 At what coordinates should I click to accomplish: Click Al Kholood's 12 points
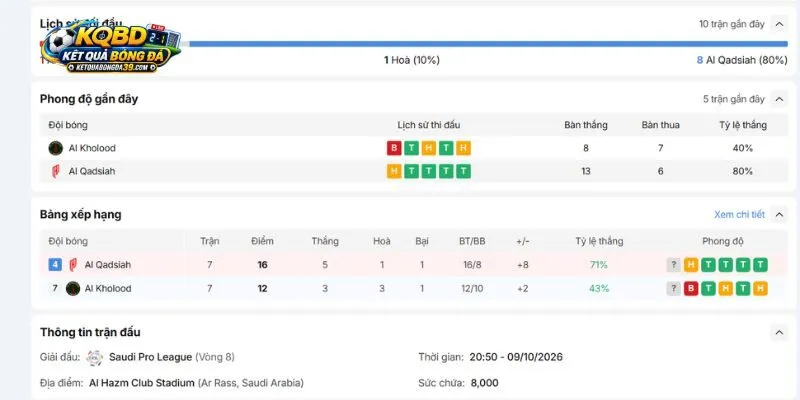(x=262, y=288)
